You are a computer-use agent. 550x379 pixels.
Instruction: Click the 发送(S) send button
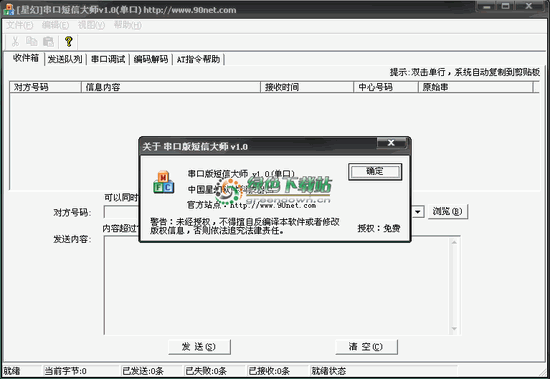coord(199,347)
